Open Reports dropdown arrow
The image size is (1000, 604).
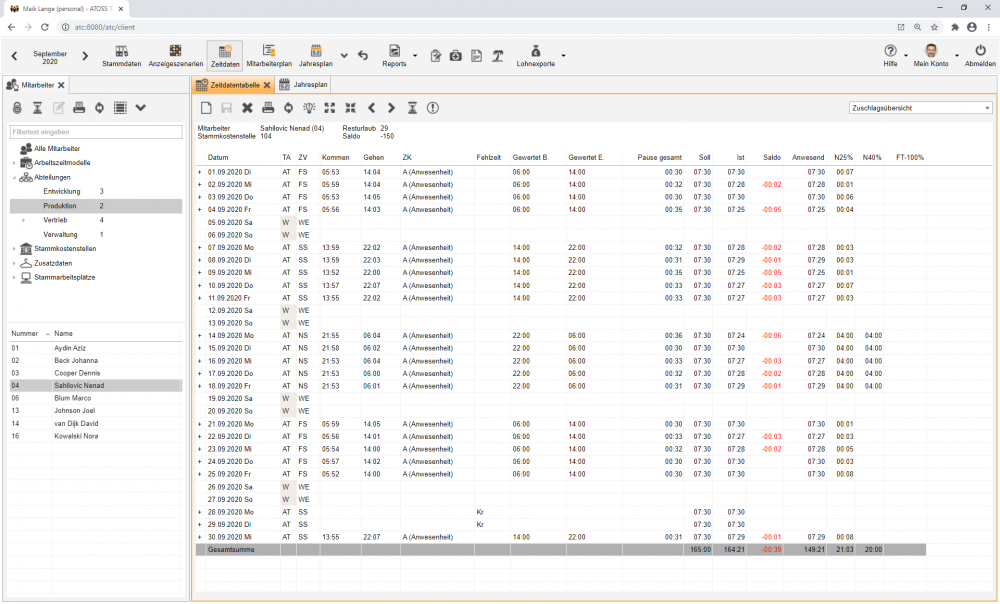415,56
